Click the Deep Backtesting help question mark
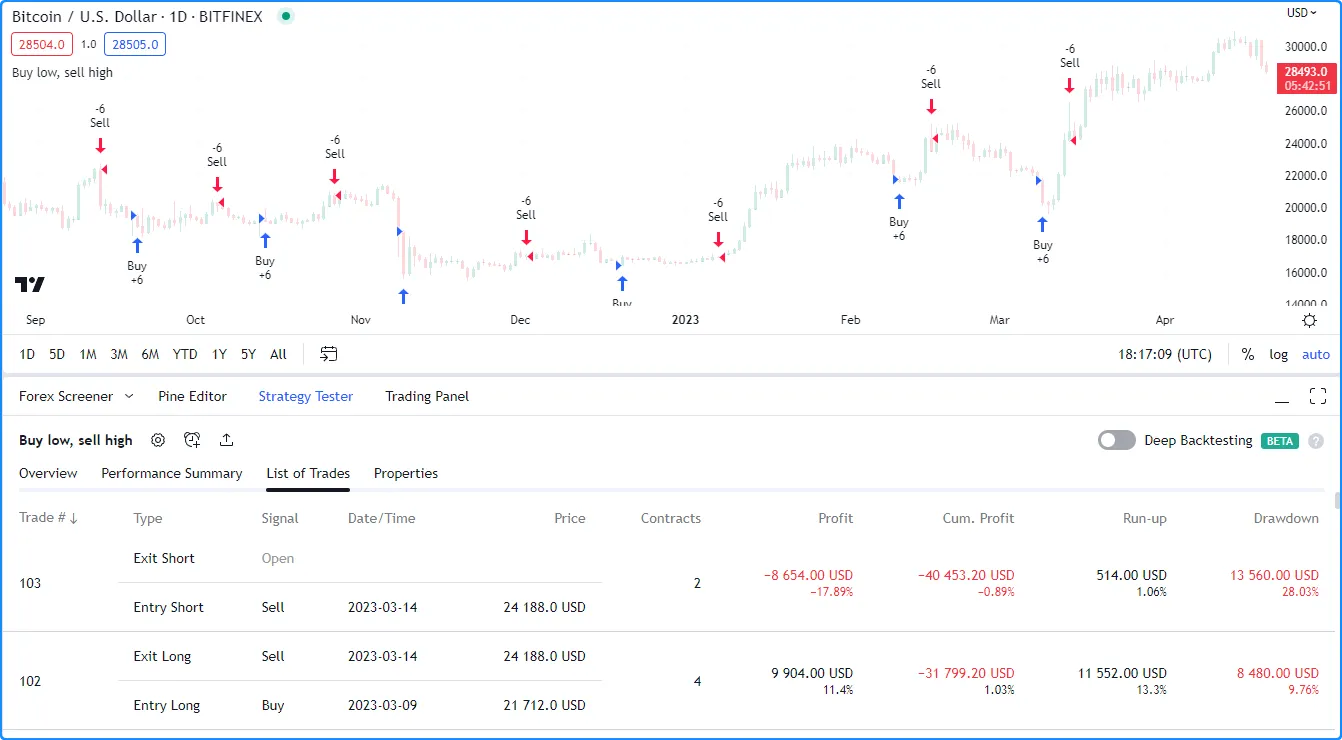This screenshot has height=740, width=1342. pyautogui.click(x=1316, y=441)
